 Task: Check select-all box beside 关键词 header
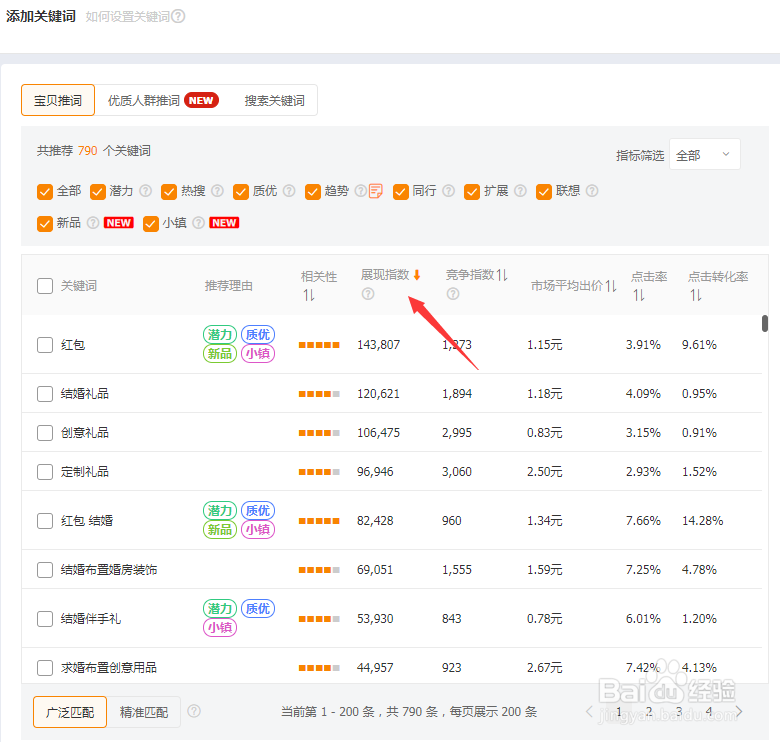[45, 286]
